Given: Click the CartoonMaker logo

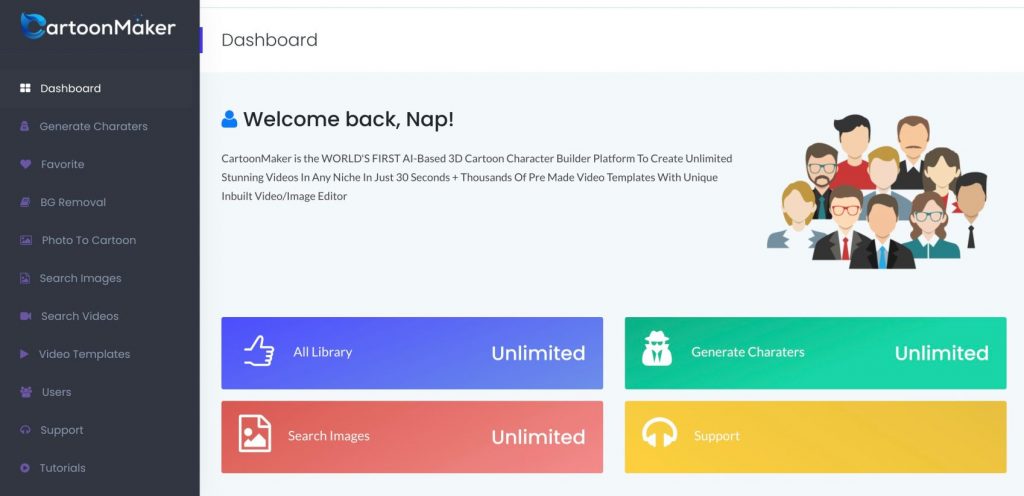Looking at the screenshot, I should pos(98,27).
